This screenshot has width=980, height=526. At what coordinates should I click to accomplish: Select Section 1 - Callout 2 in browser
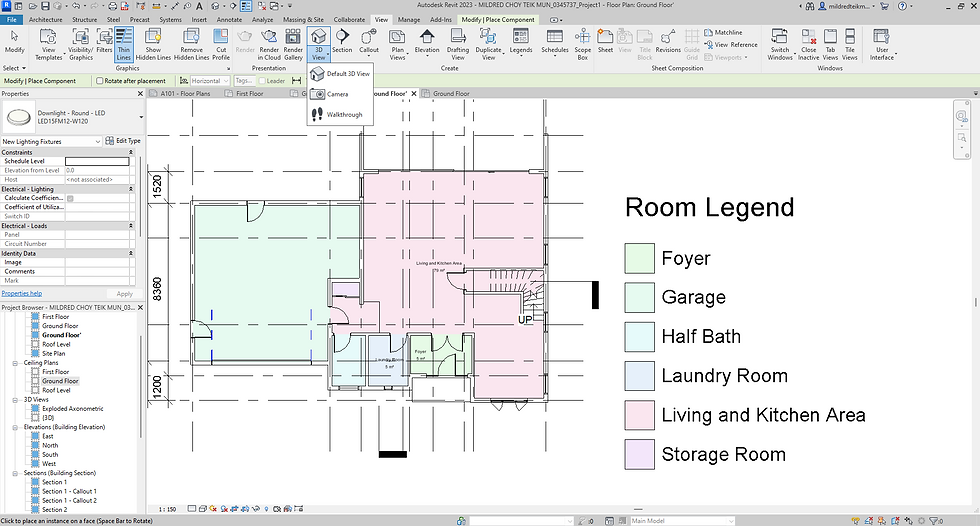[x=69, y=500]
